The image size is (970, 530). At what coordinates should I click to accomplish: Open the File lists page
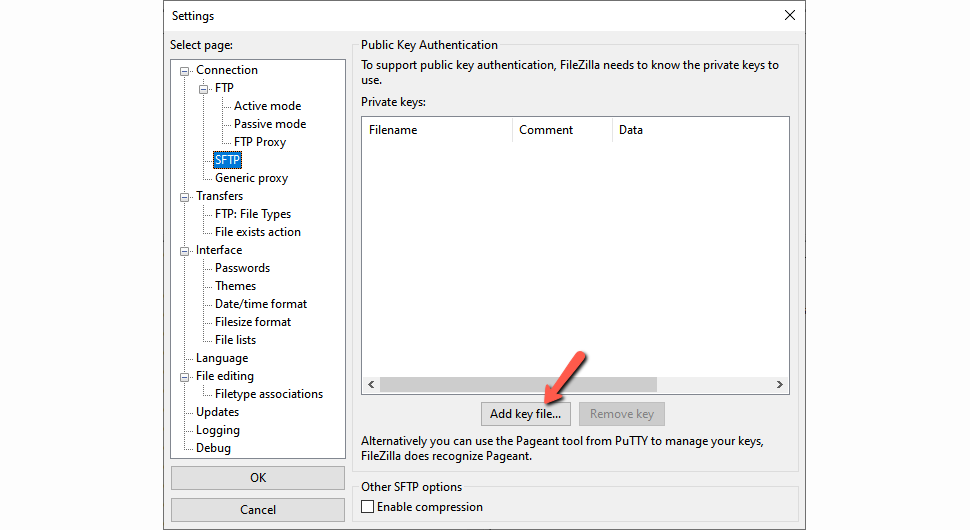click(x=235, y=339)
